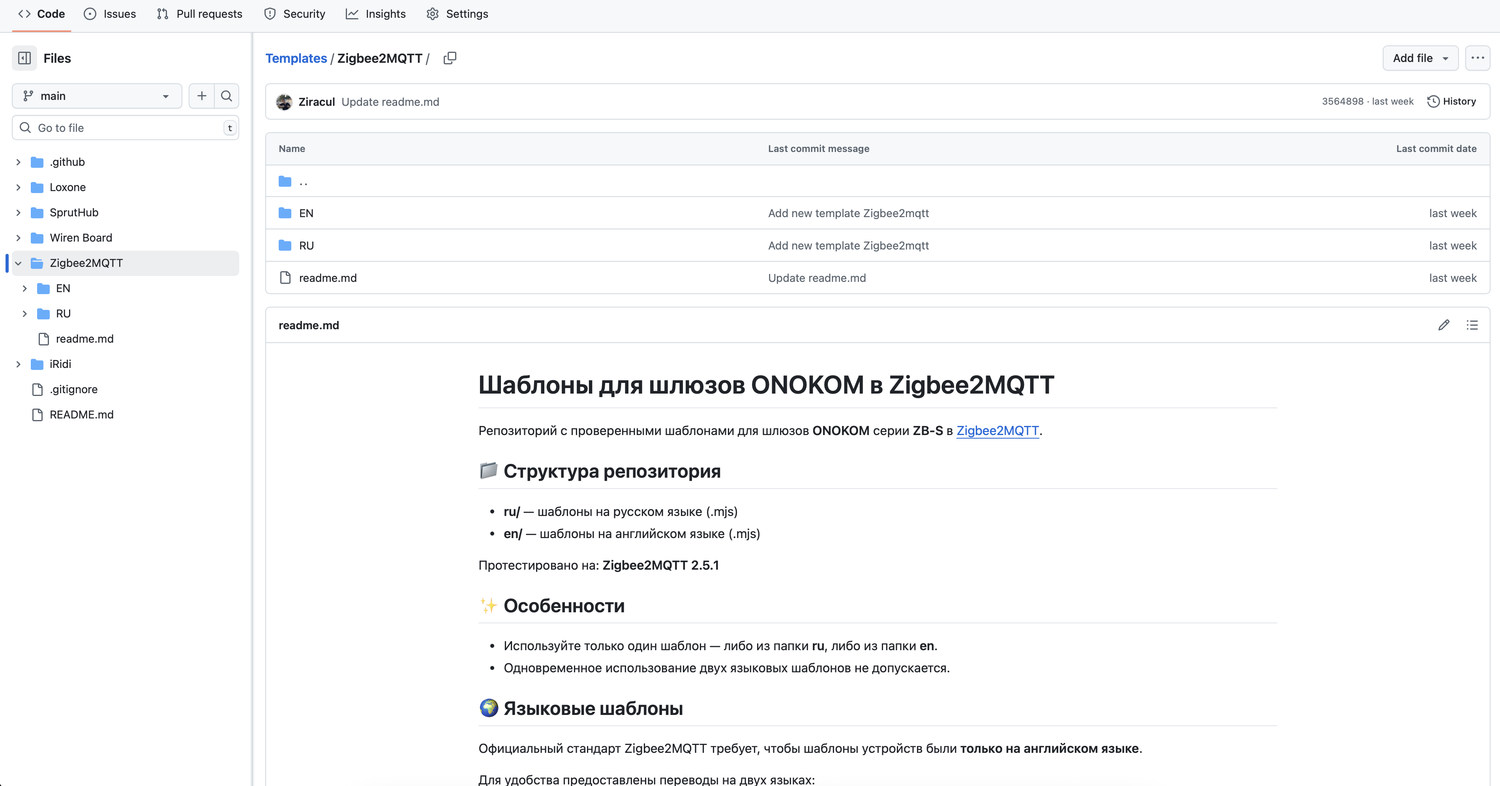Collapse the Files sidebar panel icon

(x=23, y=58)
